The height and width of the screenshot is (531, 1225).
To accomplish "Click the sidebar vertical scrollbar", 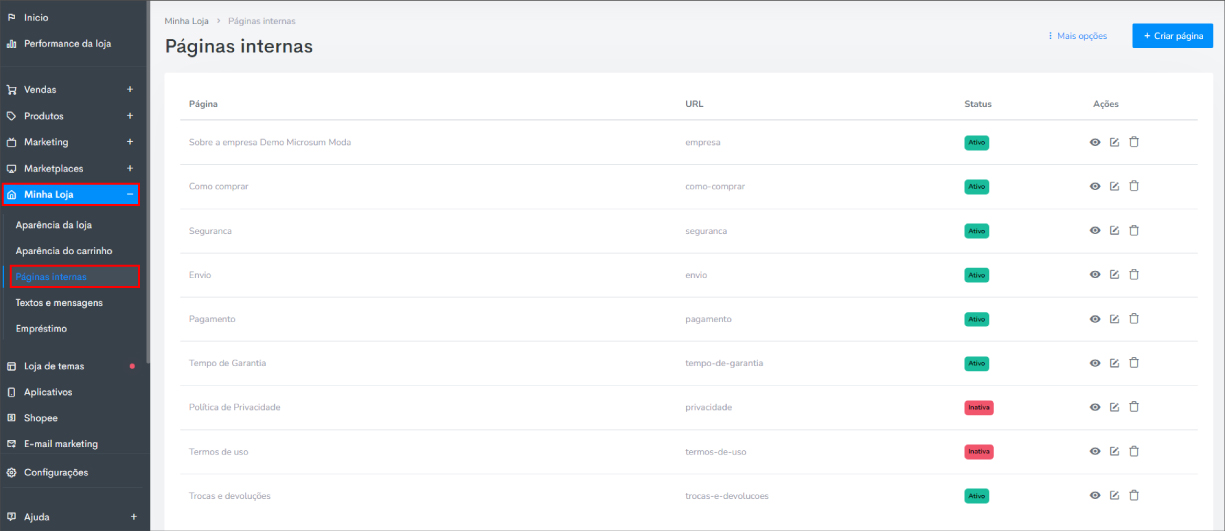I will (148, 180).
